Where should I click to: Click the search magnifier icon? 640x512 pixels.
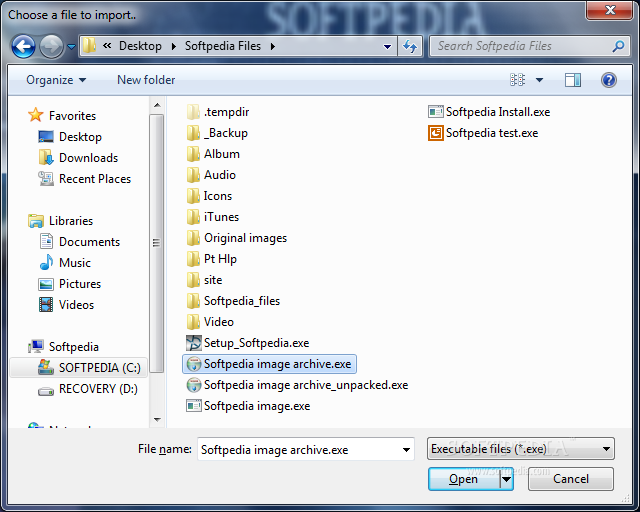[618, 46]
